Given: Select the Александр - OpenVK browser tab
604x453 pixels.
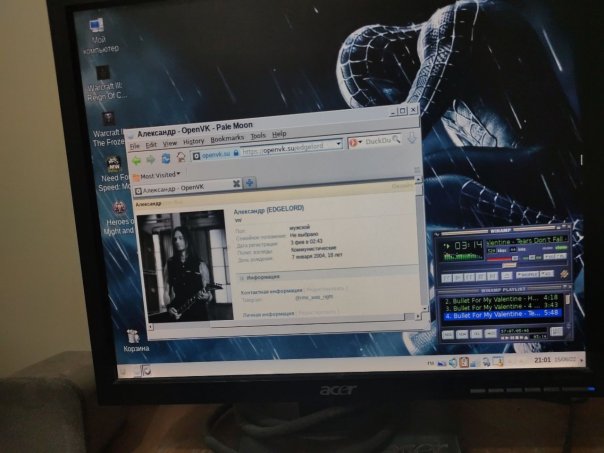Looking at the screenshot, I should tap(187, 188).
